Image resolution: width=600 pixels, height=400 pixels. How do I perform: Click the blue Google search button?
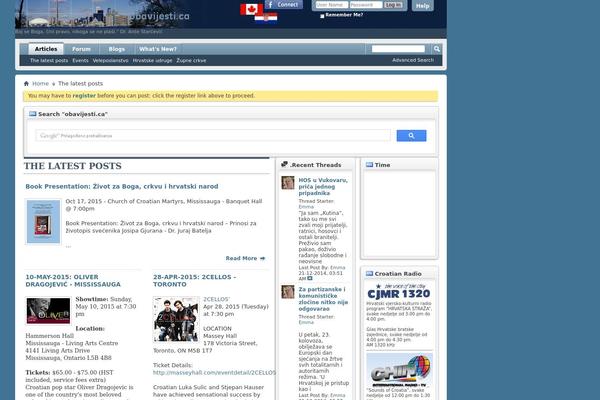(x=411, y=136)
